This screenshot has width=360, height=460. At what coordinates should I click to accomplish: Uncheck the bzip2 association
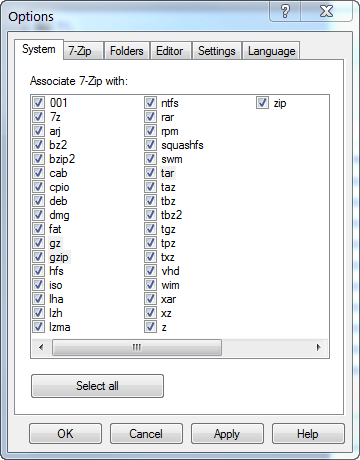[x=38, y=159]
